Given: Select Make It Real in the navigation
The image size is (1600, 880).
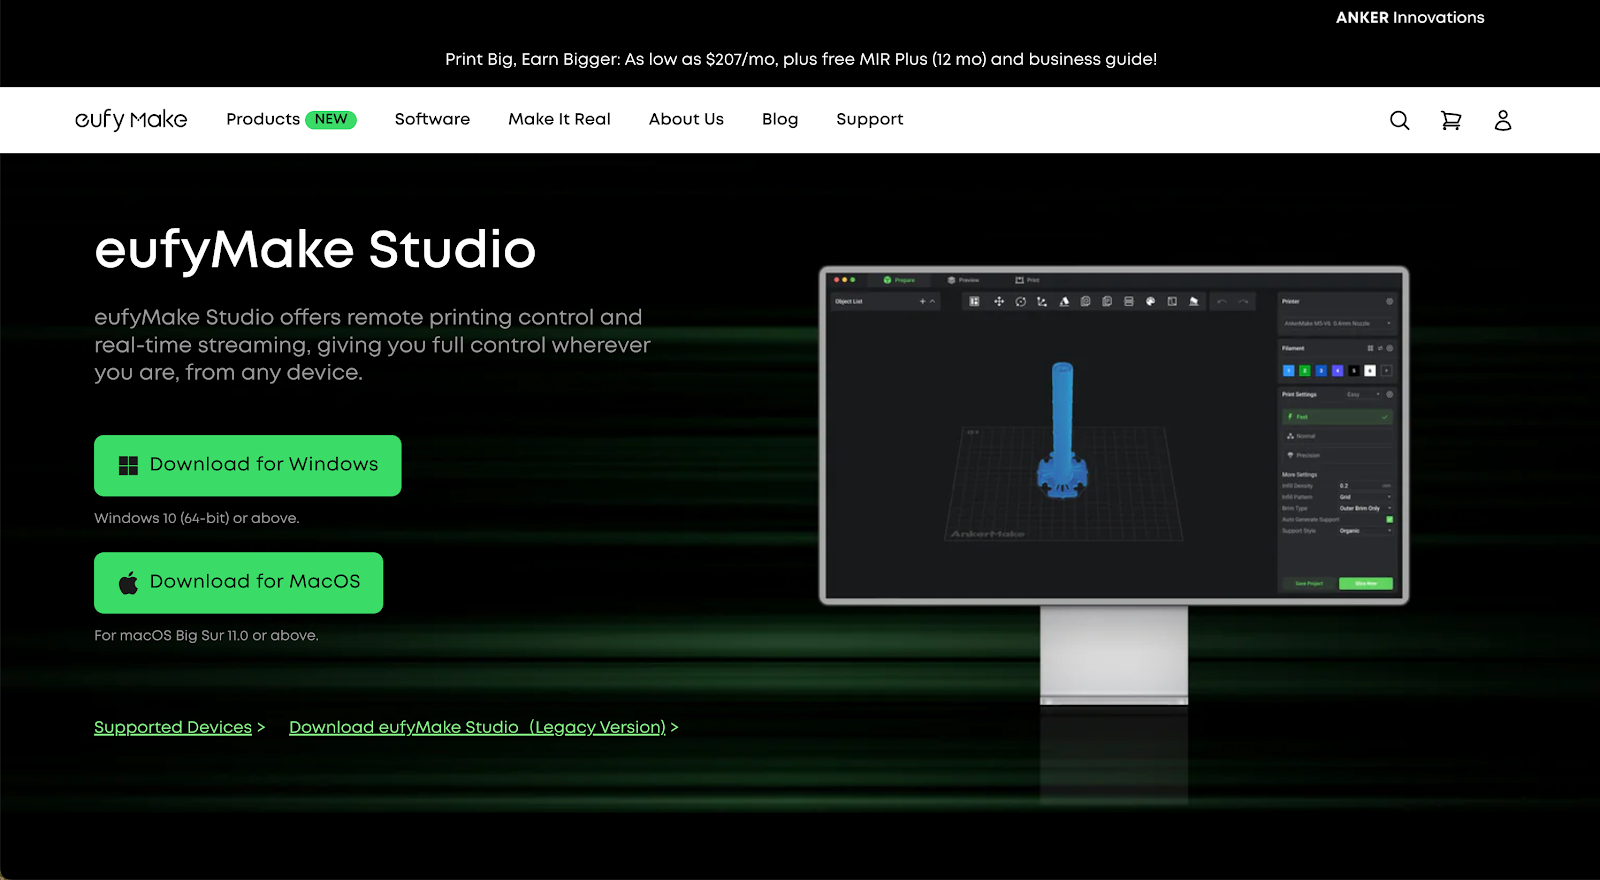Looking at the screenshot, I should point(559,119).
